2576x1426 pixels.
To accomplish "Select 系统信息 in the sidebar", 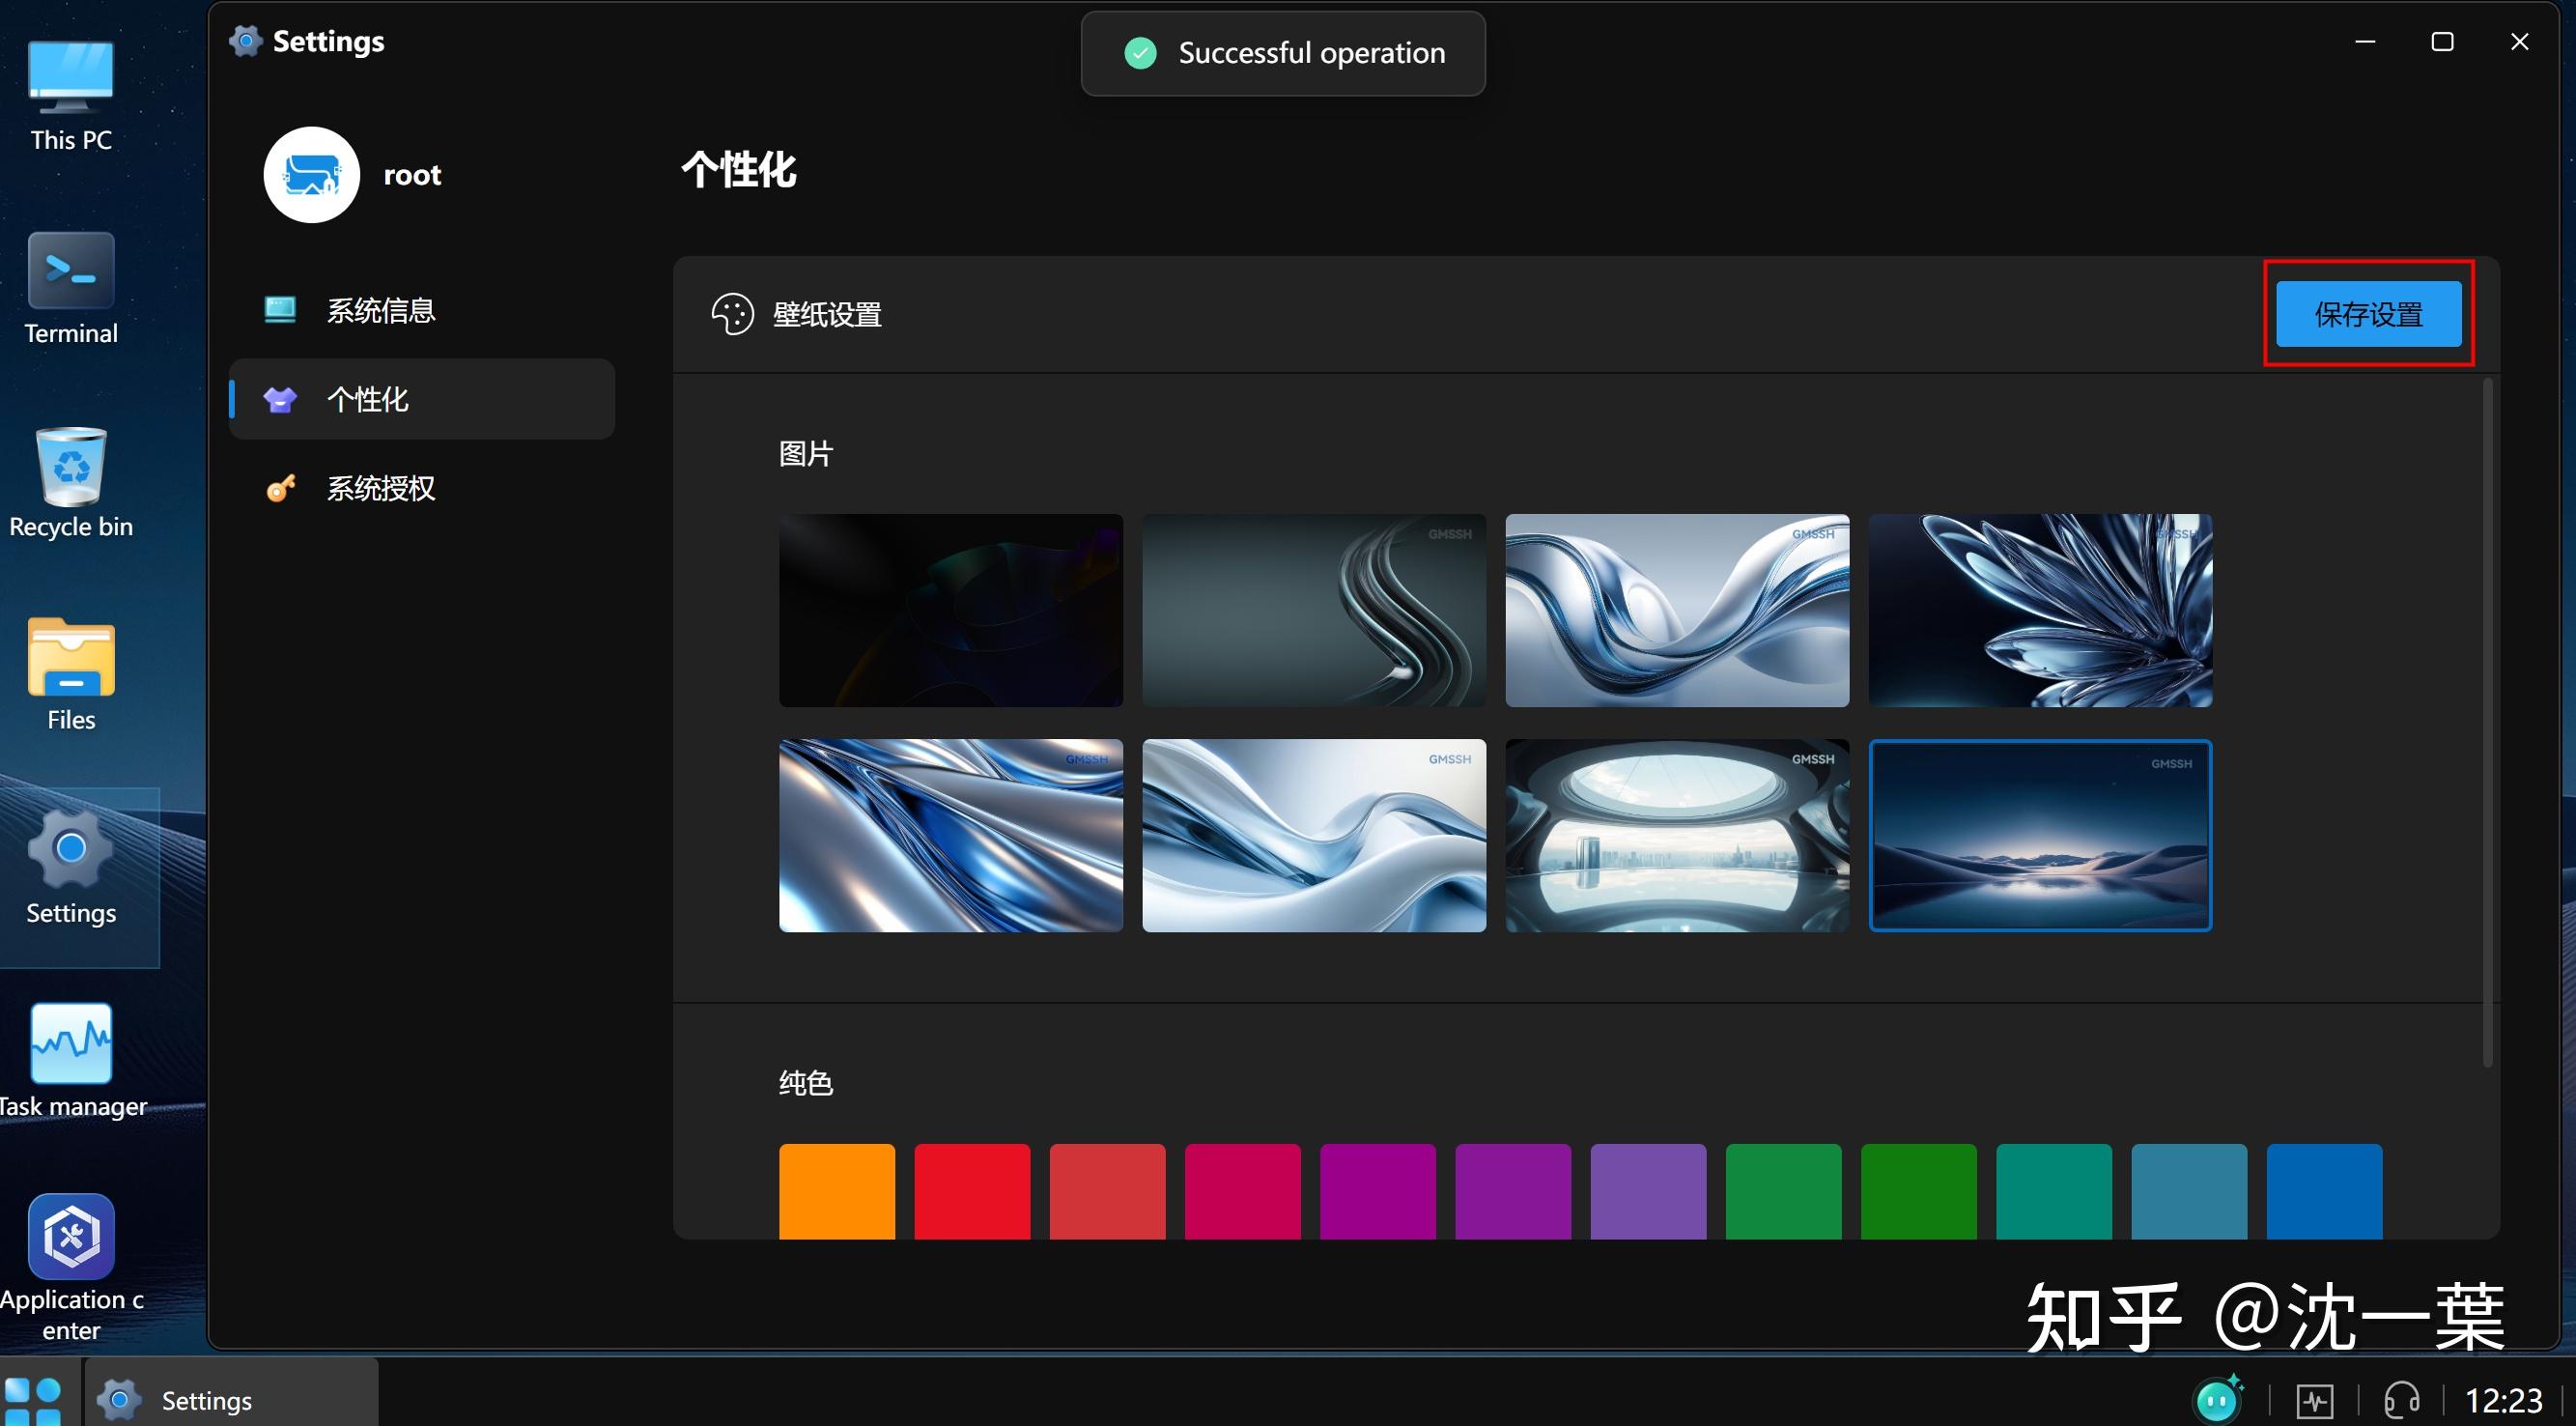I will pyautogui.click(x=380, y=311).
